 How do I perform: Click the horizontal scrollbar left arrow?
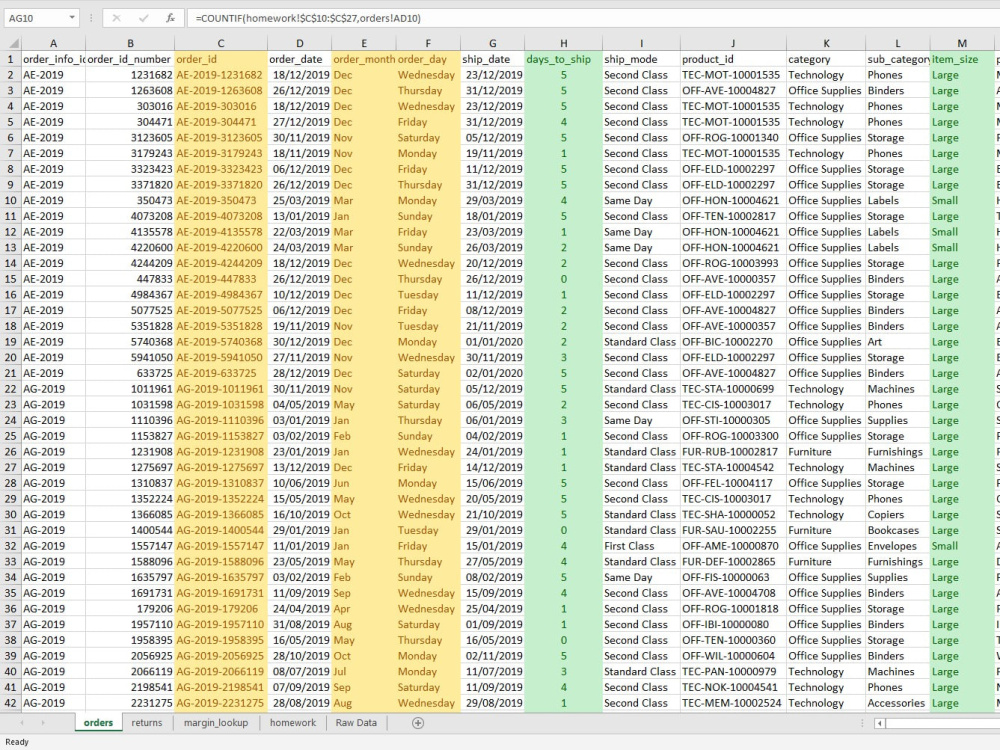[879, 723]
